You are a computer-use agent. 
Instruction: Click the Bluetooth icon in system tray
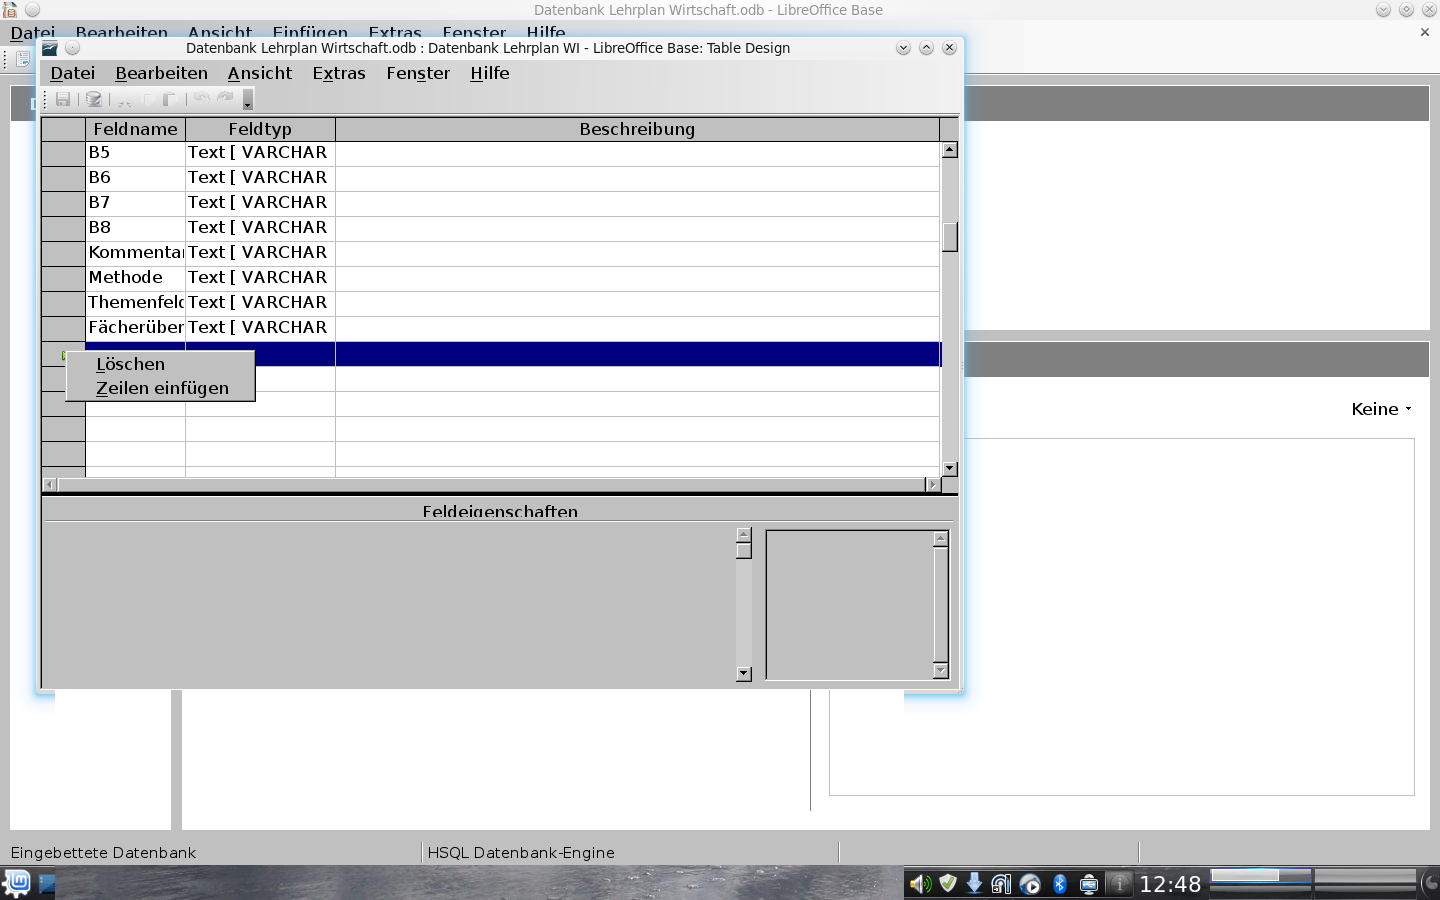pos(1060,884)
